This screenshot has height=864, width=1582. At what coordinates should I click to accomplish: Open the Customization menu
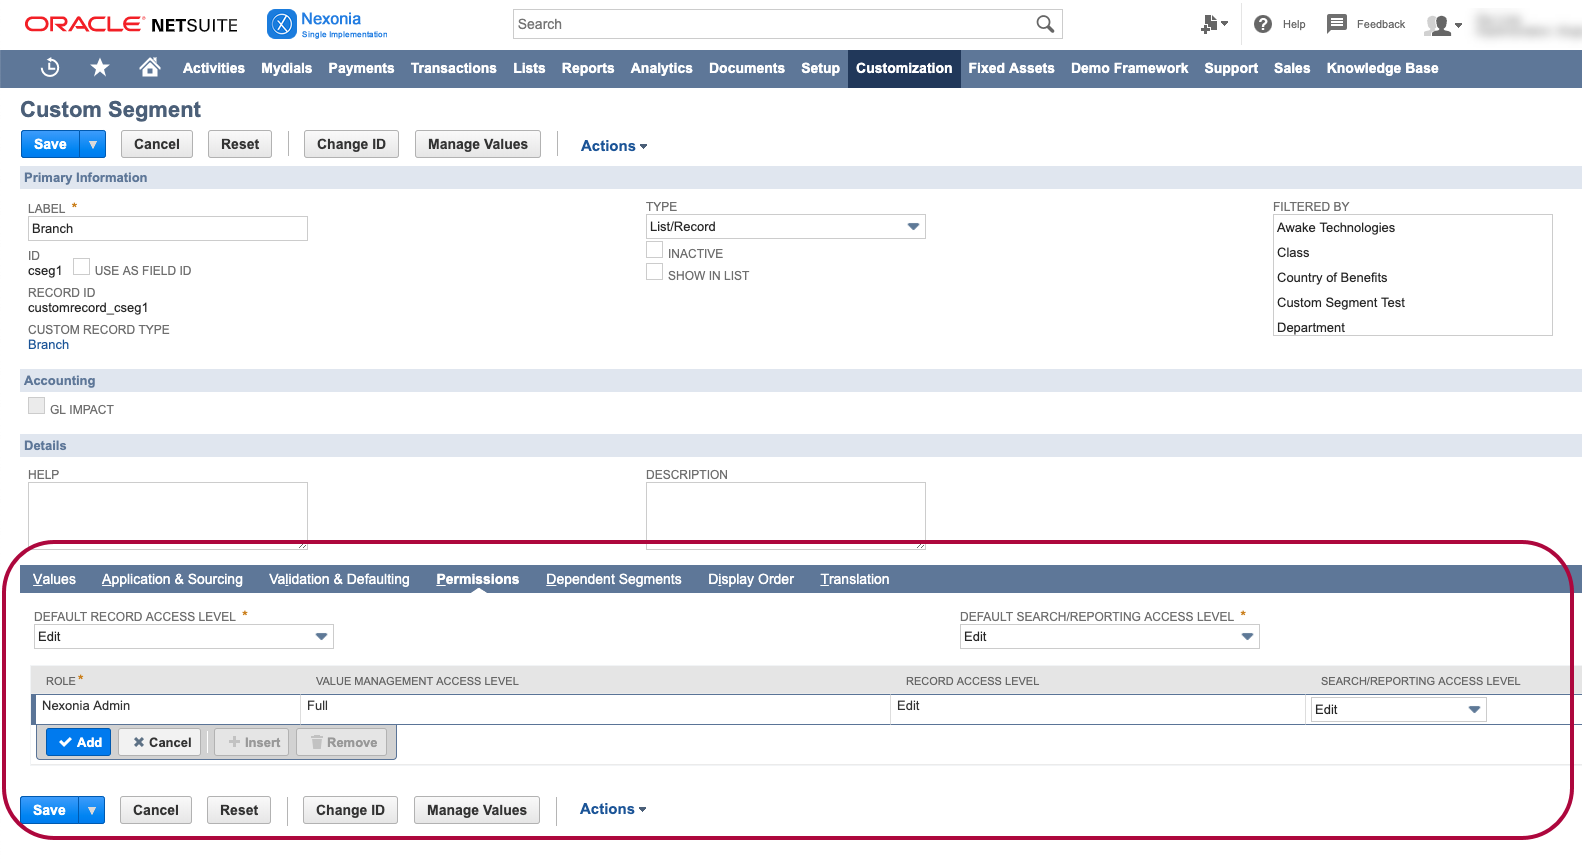coord(904,68)
